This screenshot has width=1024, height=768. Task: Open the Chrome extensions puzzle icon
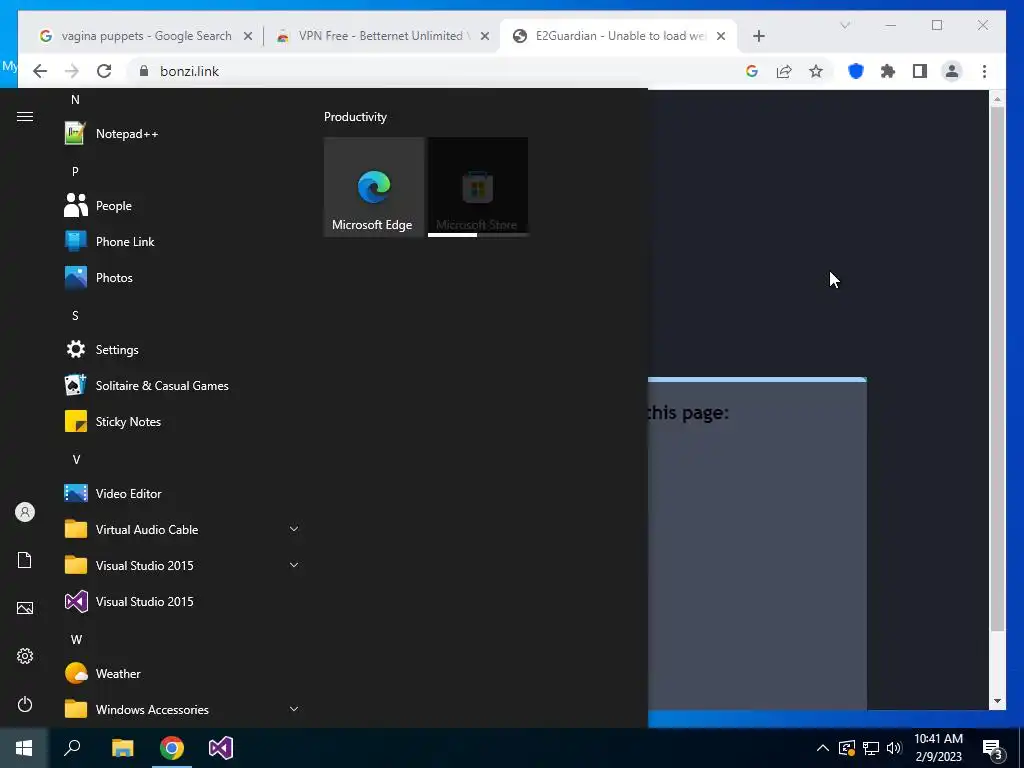coord(888,71)
